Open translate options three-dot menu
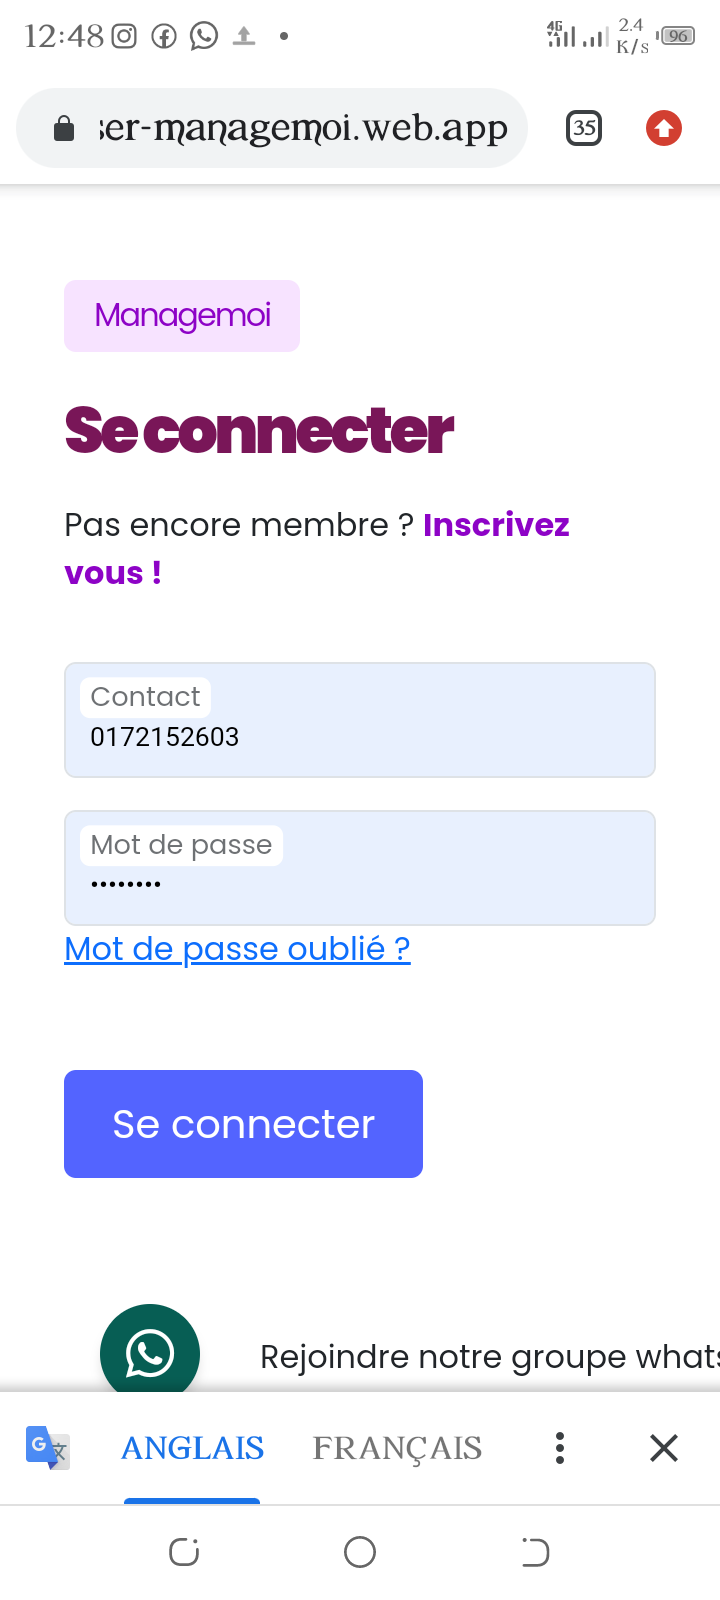720x1600 pixels. [560, 1447]
